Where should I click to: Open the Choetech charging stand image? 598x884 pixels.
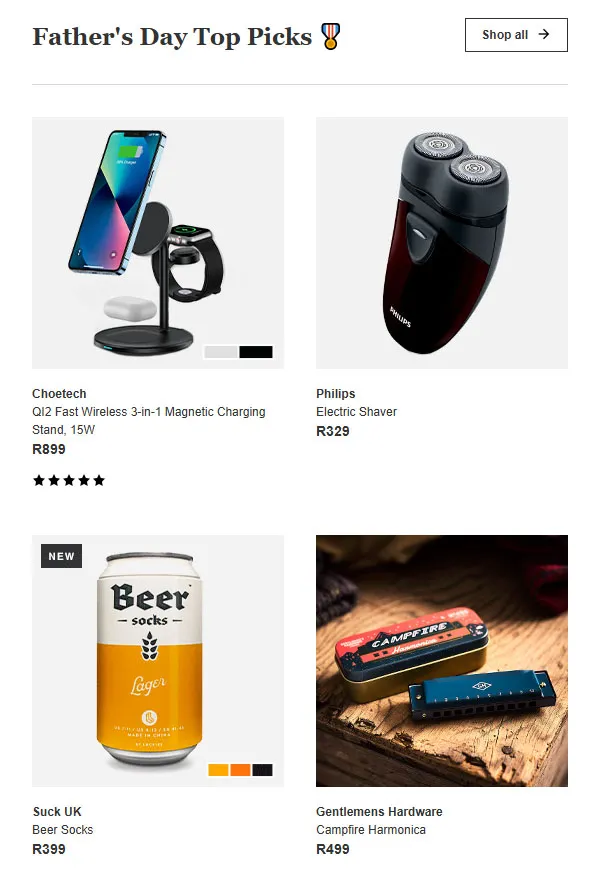tap(158, 243)
